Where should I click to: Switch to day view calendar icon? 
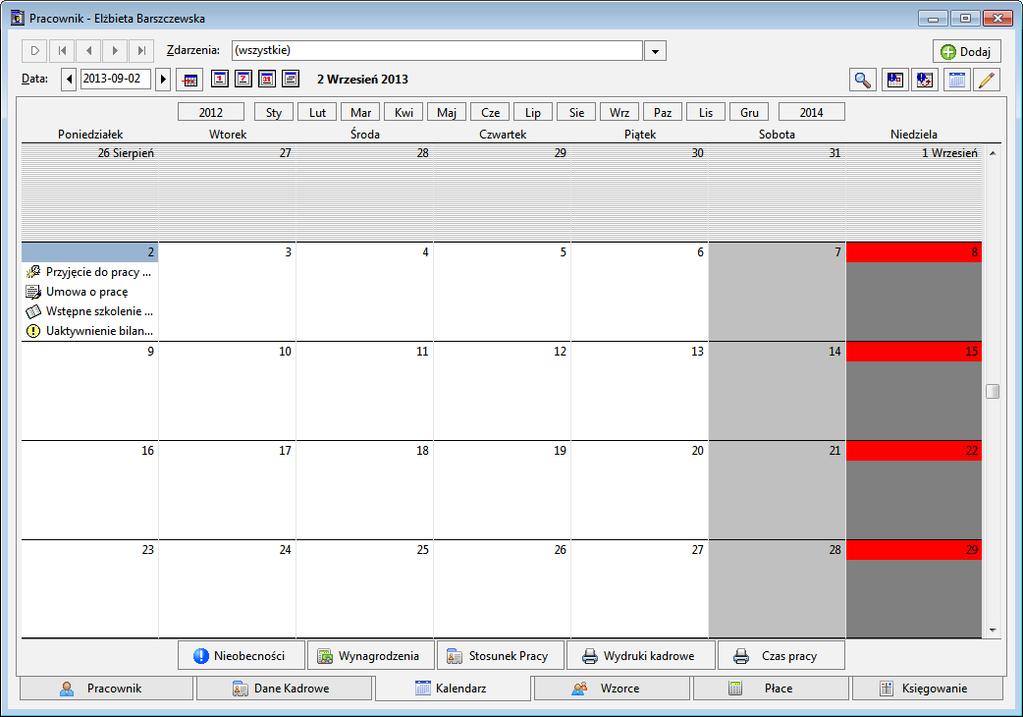click(x=220, y=79)
